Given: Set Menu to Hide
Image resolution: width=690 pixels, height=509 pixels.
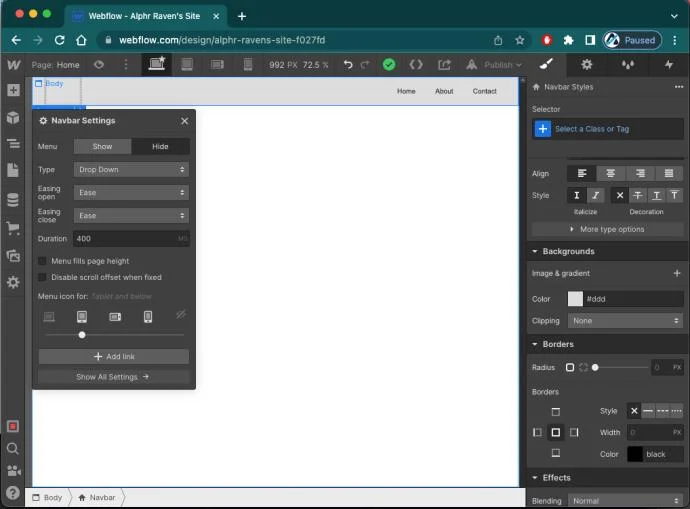Looking at the screenshot, I should click(160, 146).
